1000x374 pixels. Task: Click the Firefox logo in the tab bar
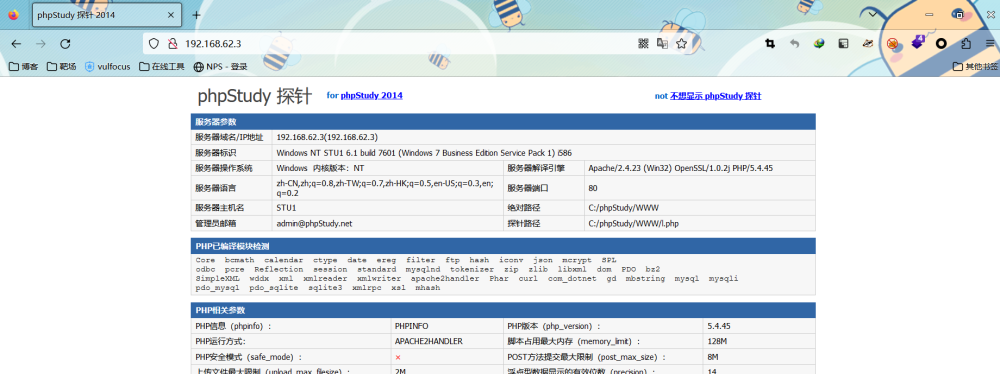point(13,15)
